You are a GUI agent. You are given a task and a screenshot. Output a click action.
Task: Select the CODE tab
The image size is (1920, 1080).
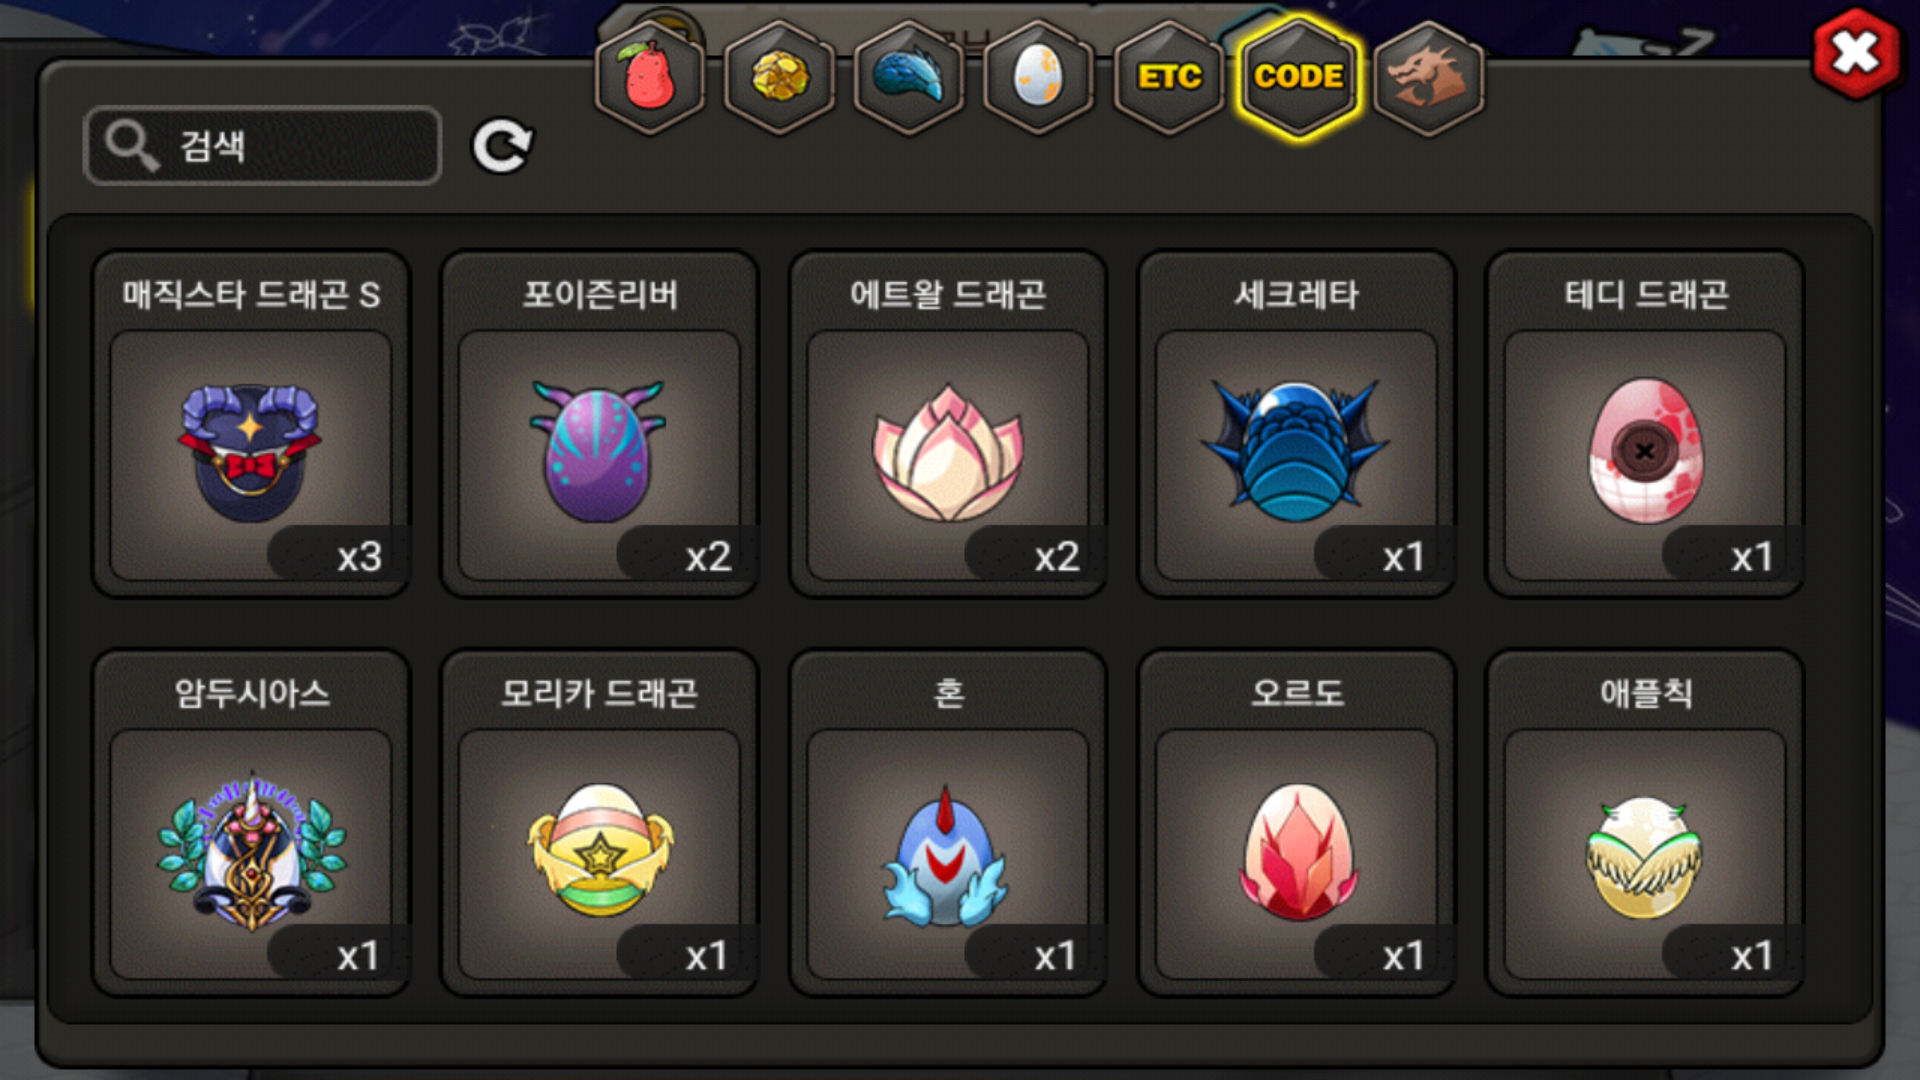[1299, 77]
